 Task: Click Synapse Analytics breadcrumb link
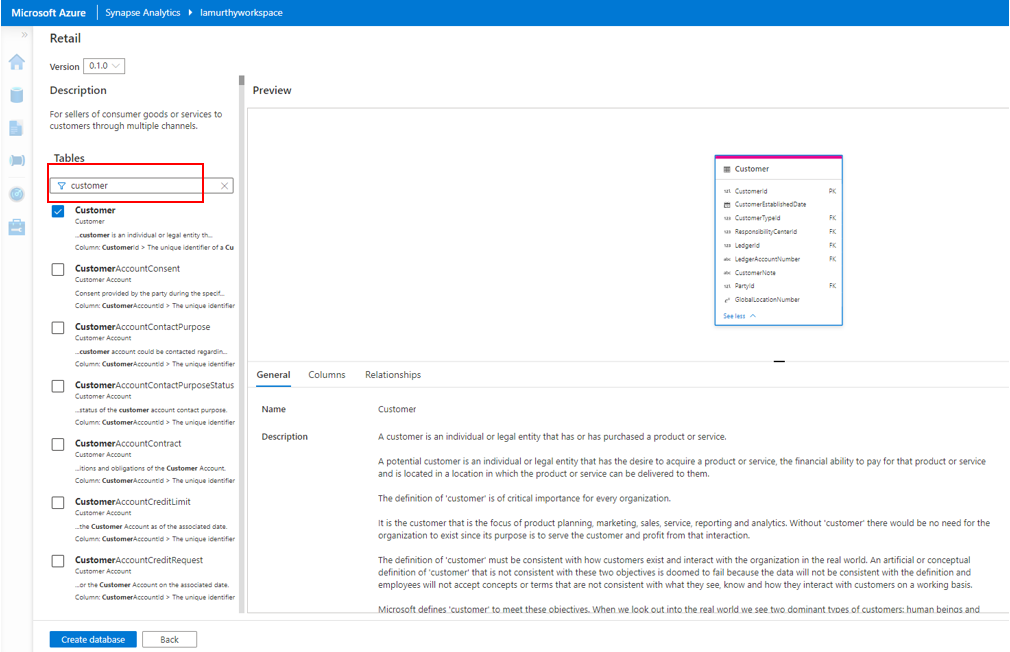point(142,12)
